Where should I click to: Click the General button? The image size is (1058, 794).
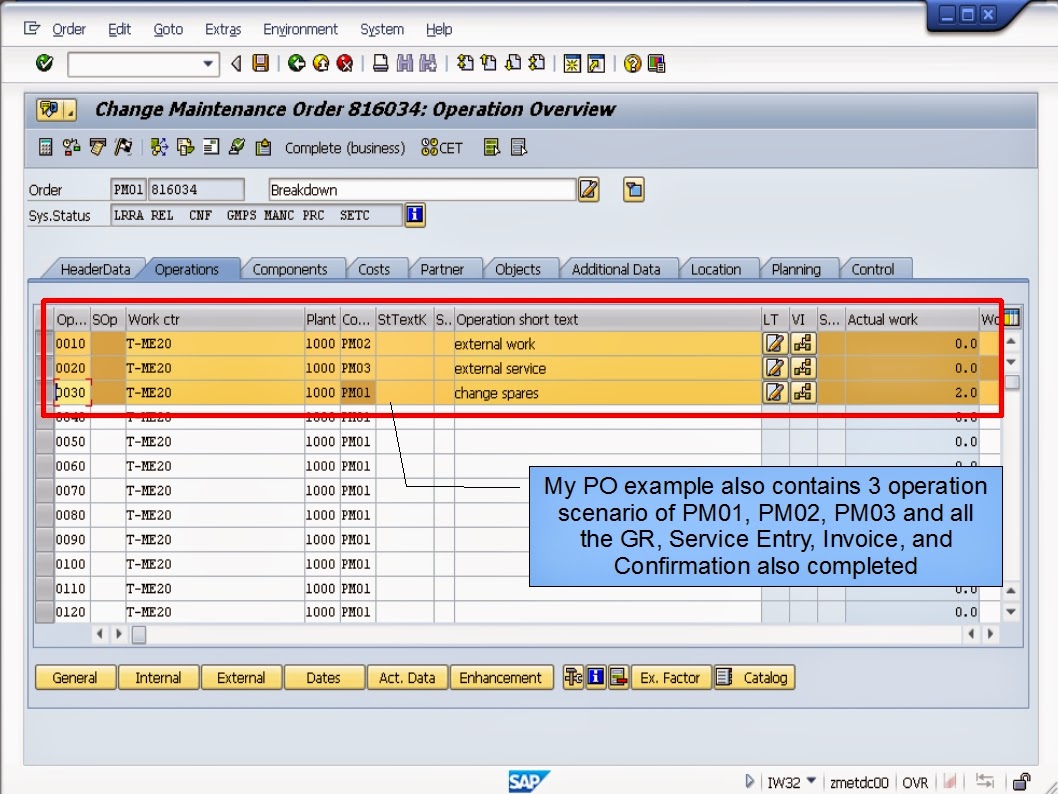75,677
